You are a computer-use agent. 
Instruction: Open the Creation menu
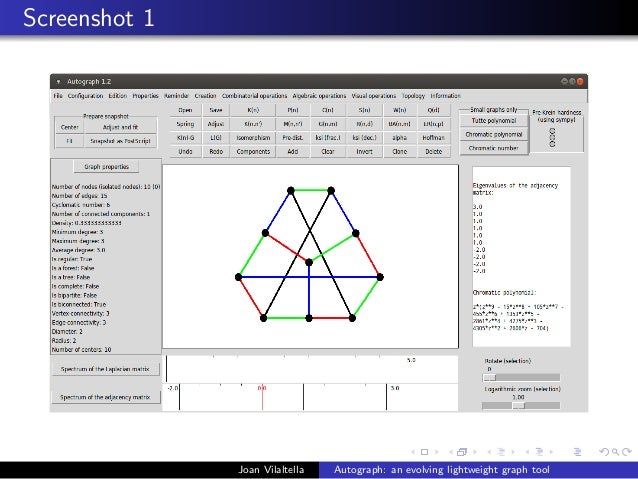[205, 96]
